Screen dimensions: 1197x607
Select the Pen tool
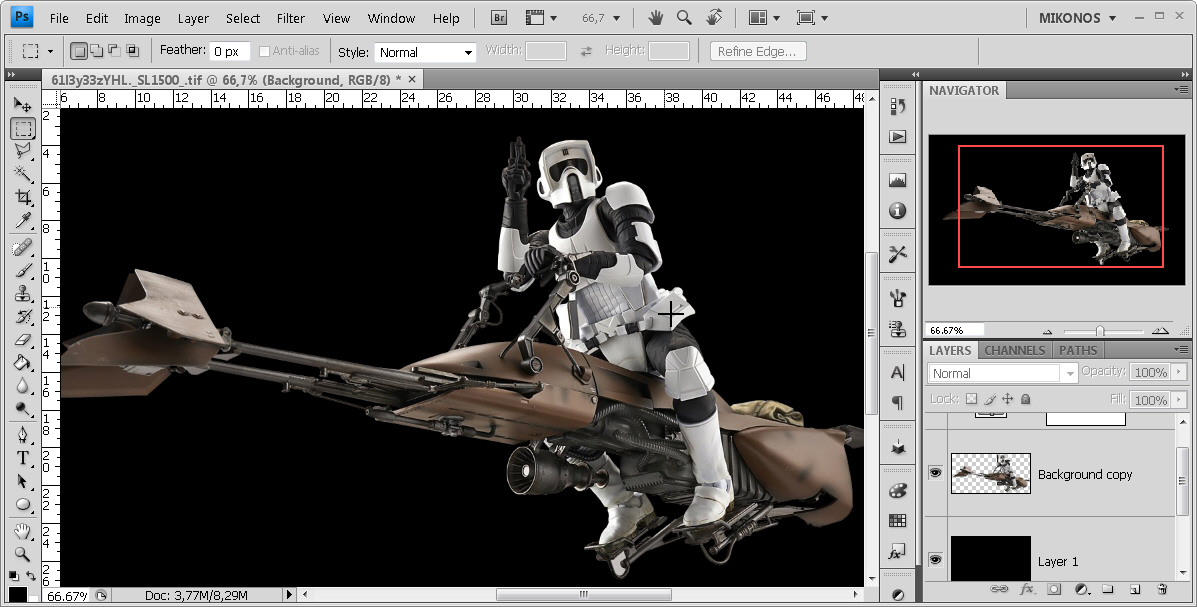coord(23,434)
